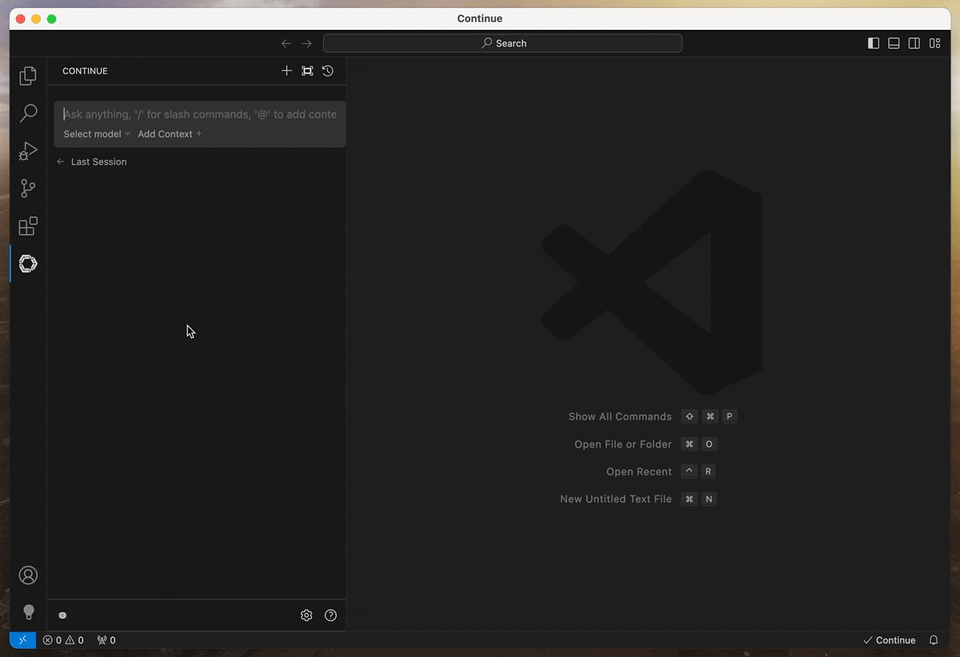This screenshot has height=657, width=960.
Task: Toggle Continue full screen mode icon
Action: (307, 71)
